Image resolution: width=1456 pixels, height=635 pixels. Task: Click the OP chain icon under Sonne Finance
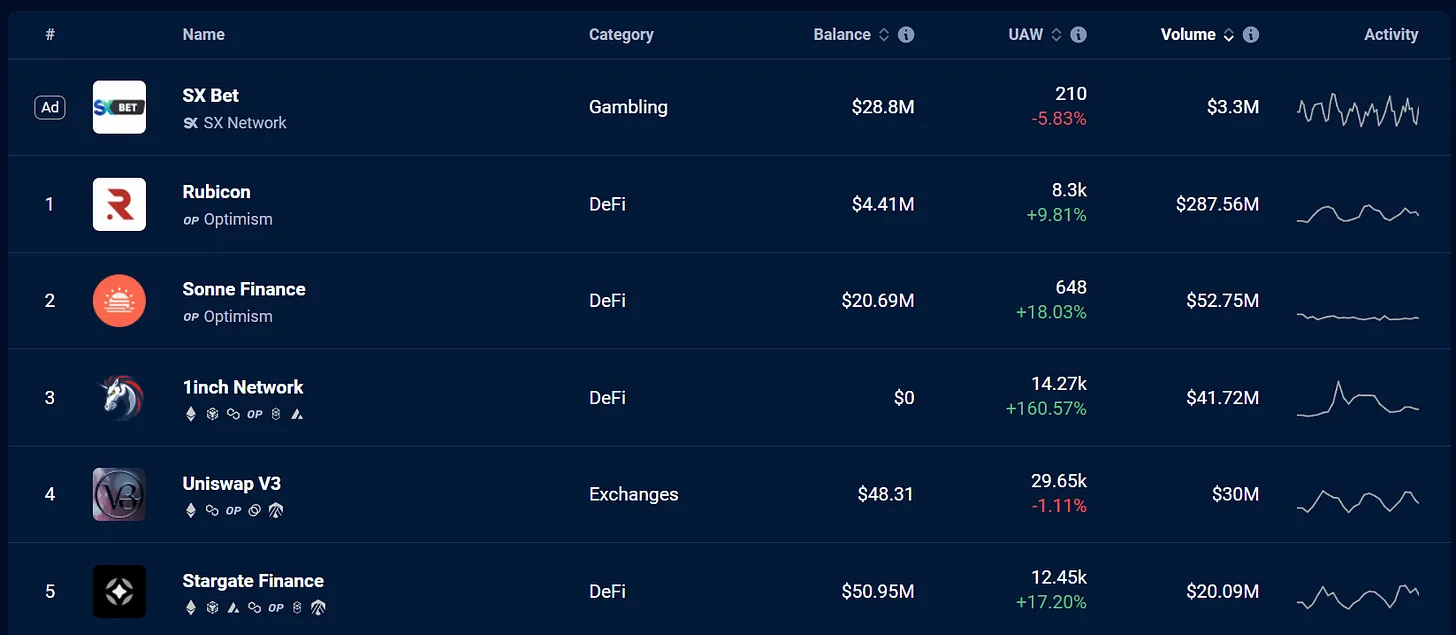pos(191,317)
